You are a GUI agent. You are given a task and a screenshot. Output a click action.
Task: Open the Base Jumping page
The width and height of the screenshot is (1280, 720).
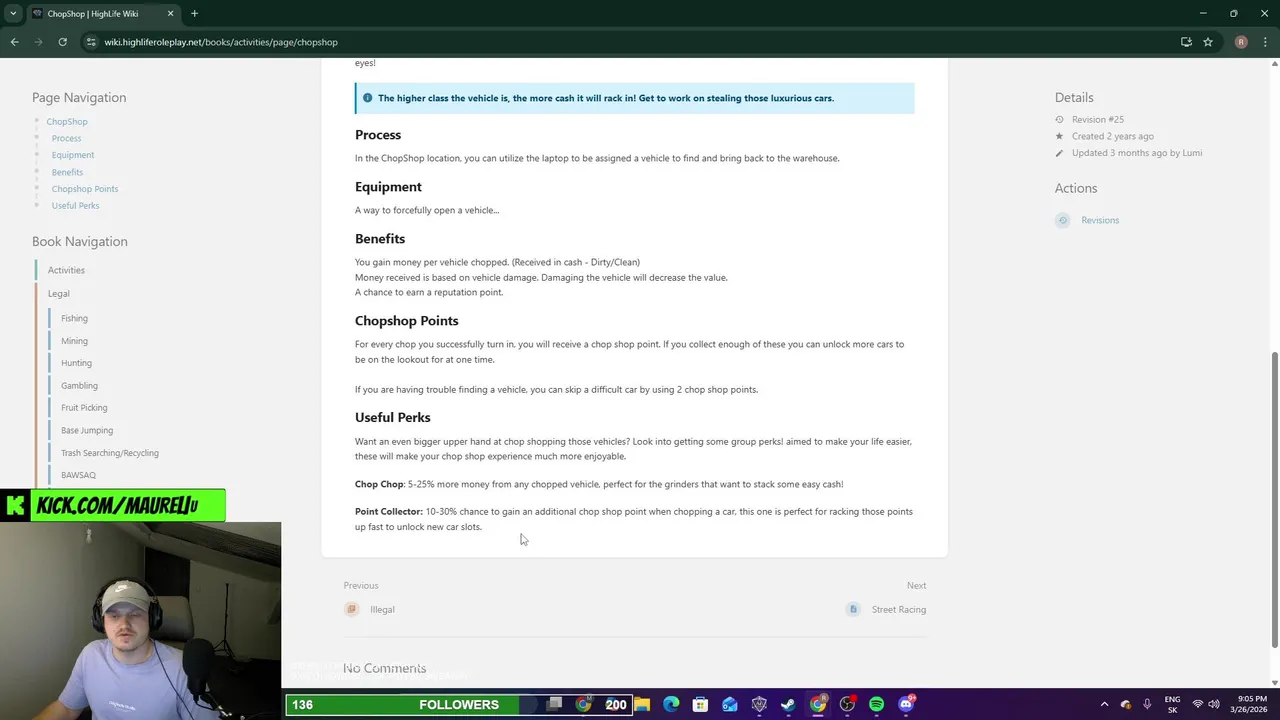pos(87,430)
